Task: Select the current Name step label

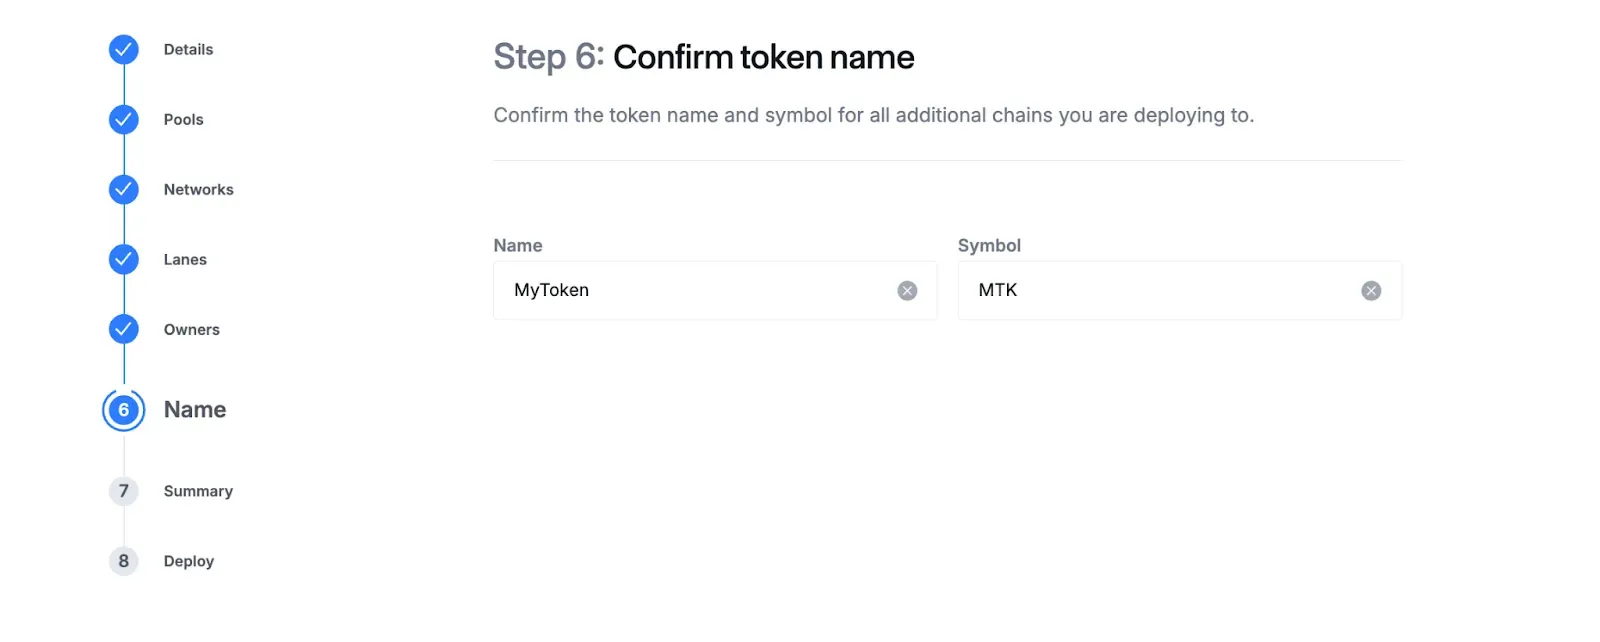Action: click(195, 410)
